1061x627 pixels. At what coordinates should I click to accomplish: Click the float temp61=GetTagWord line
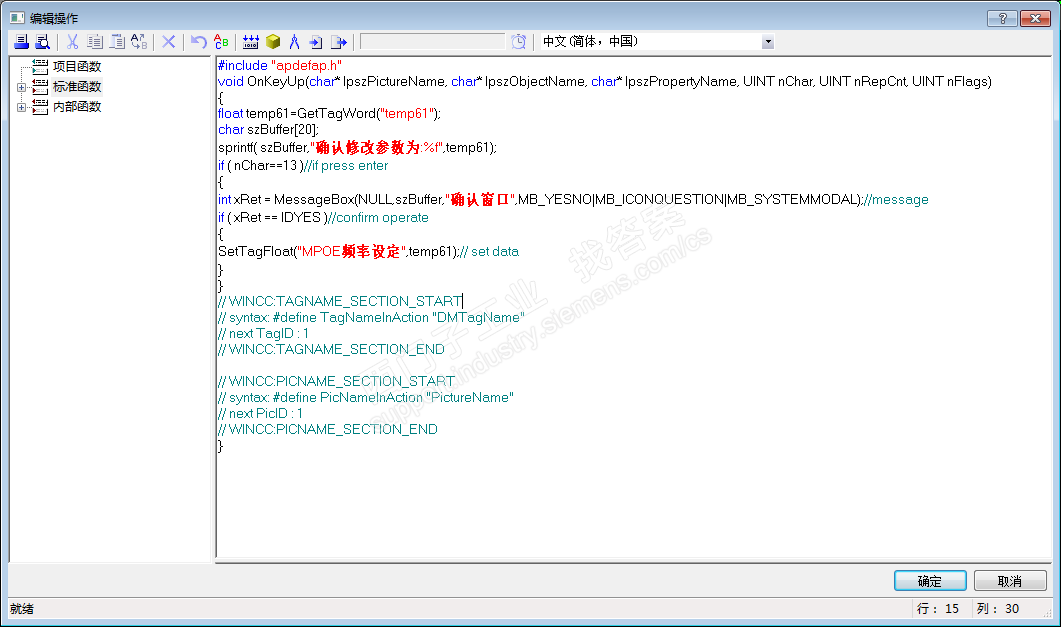[x=329, y=114]
